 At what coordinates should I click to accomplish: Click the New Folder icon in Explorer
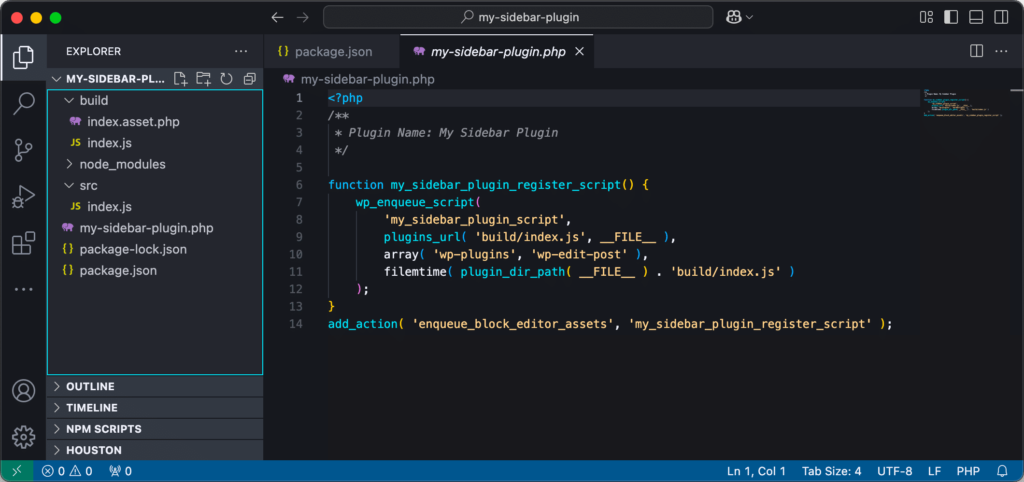coord(203,79)
